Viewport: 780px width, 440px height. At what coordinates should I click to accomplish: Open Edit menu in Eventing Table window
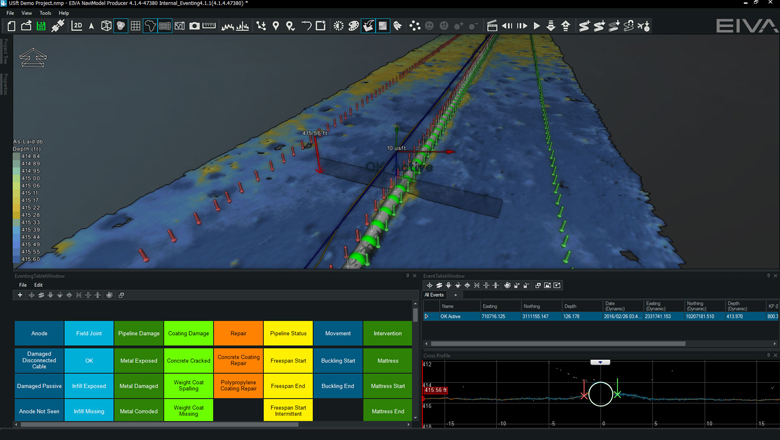click(38, 285)
